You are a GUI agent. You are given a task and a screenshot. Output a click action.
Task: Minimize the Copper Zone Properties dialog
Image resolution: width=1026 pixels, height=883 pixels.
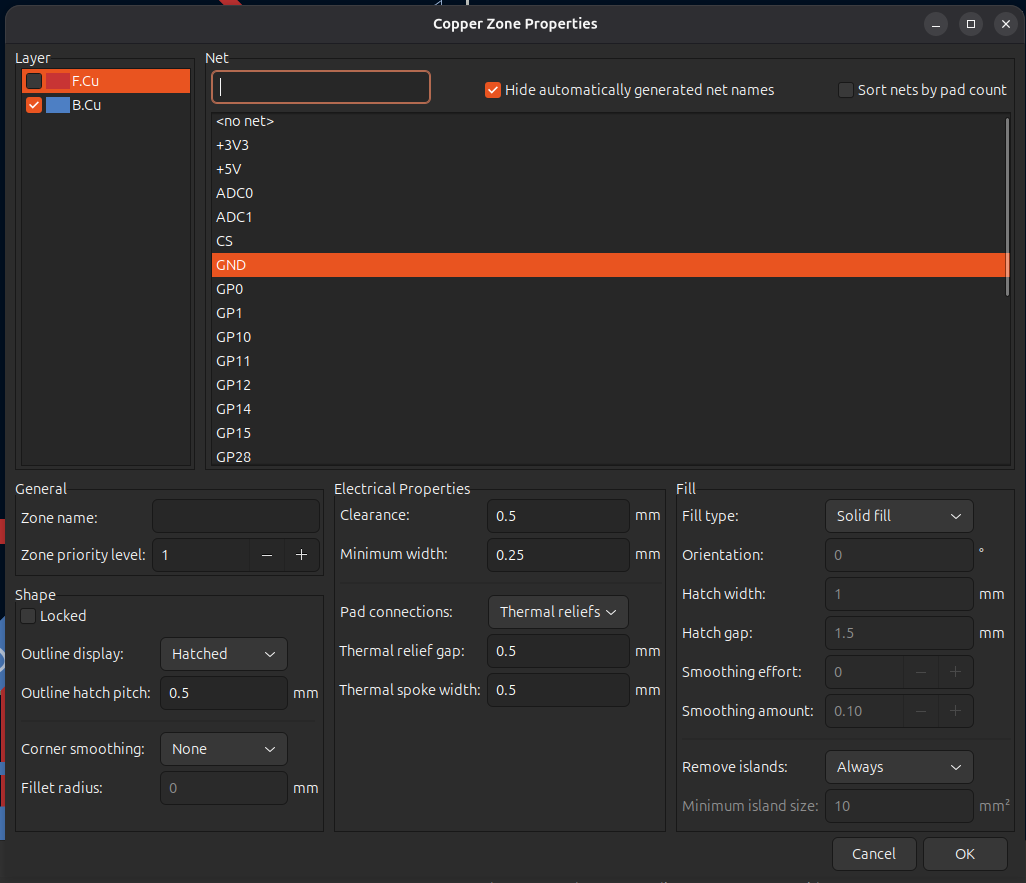click(x=935, y=24)
